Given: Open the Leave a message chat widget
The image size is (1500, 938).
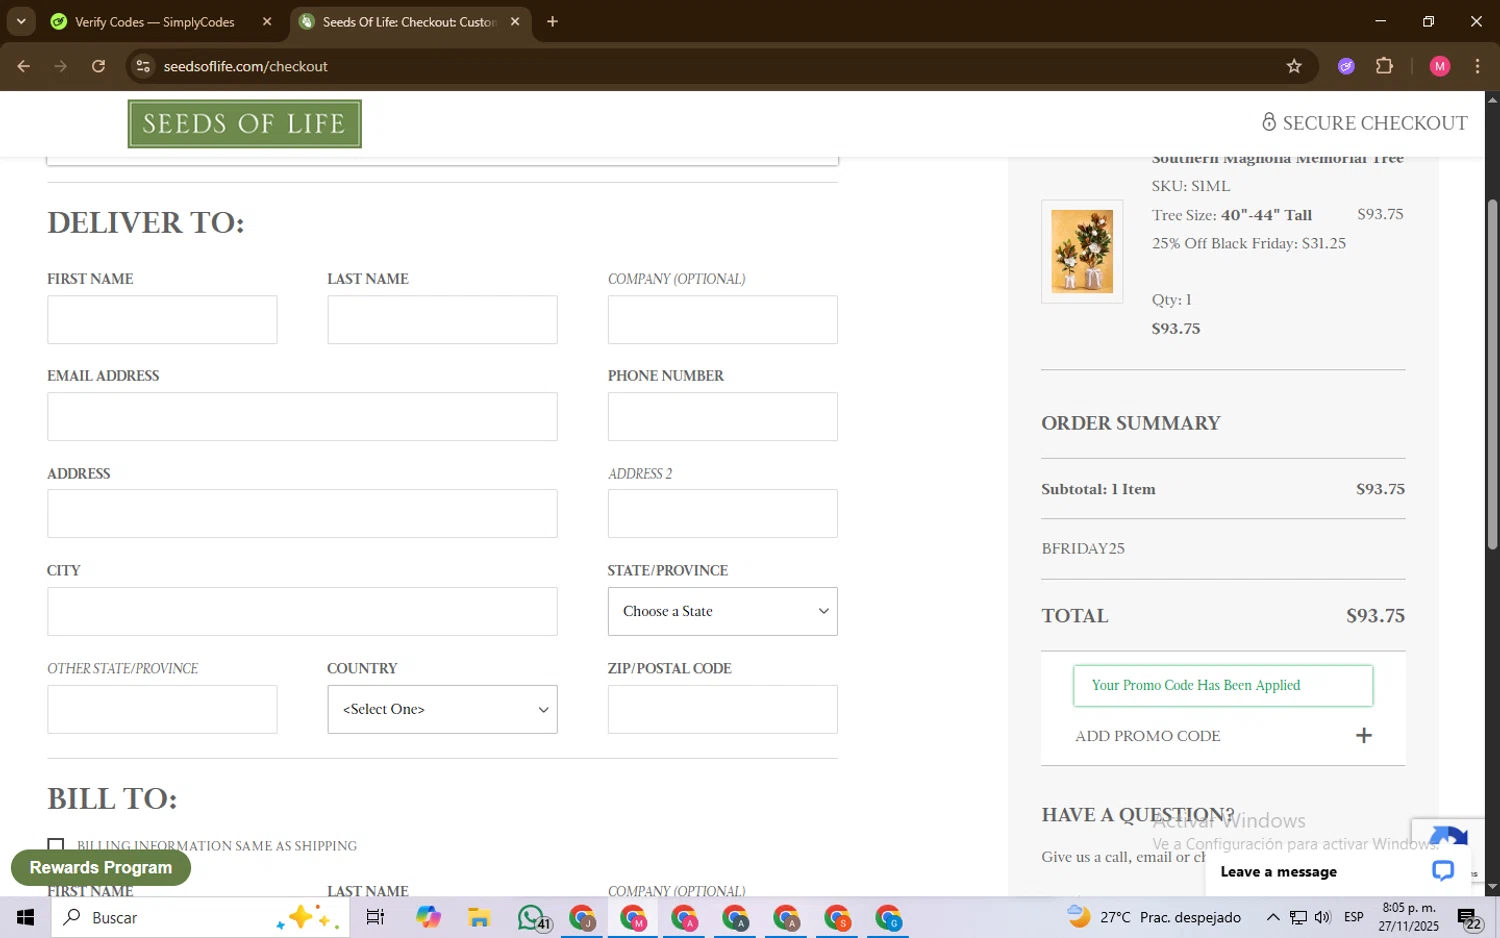Looking at the screenshot, I should click(x=1338, y=872).
